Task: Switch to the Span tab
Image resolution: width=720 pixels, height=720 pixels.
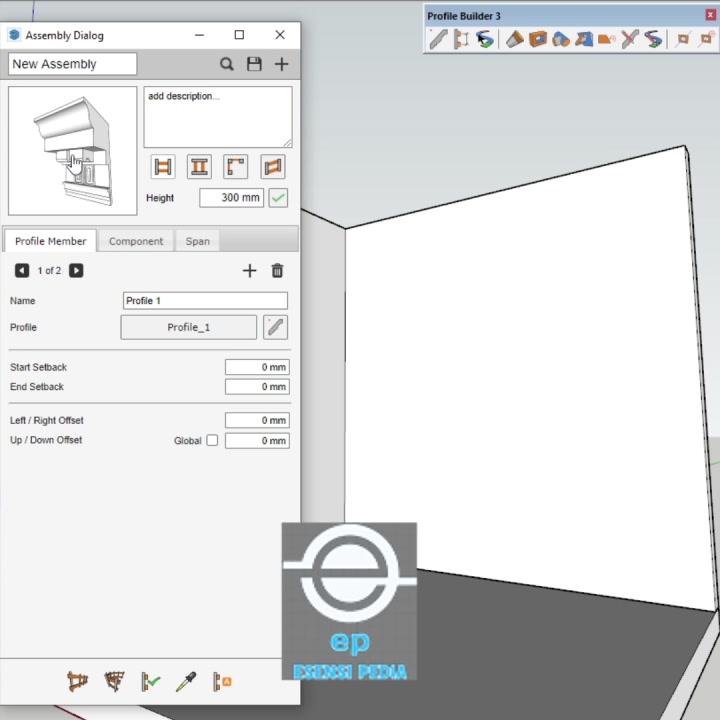Action: coord(197,241)
